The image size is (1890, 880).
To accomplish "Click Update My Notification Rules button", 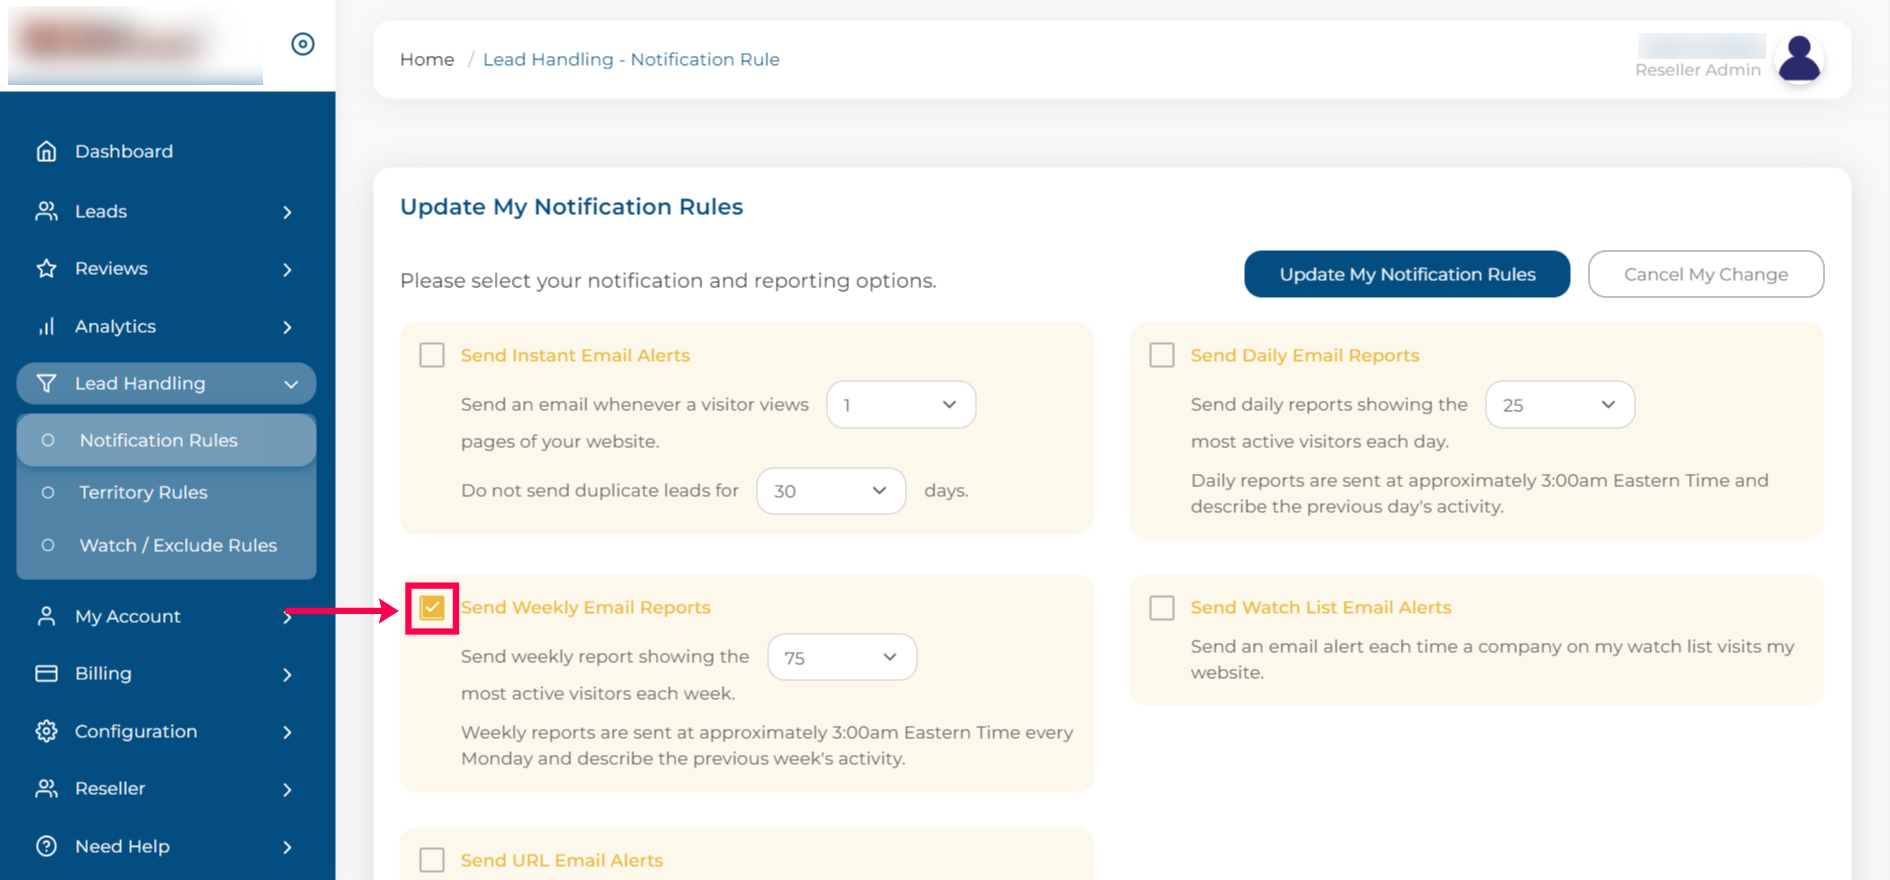I will click(x=1407, y=274).
